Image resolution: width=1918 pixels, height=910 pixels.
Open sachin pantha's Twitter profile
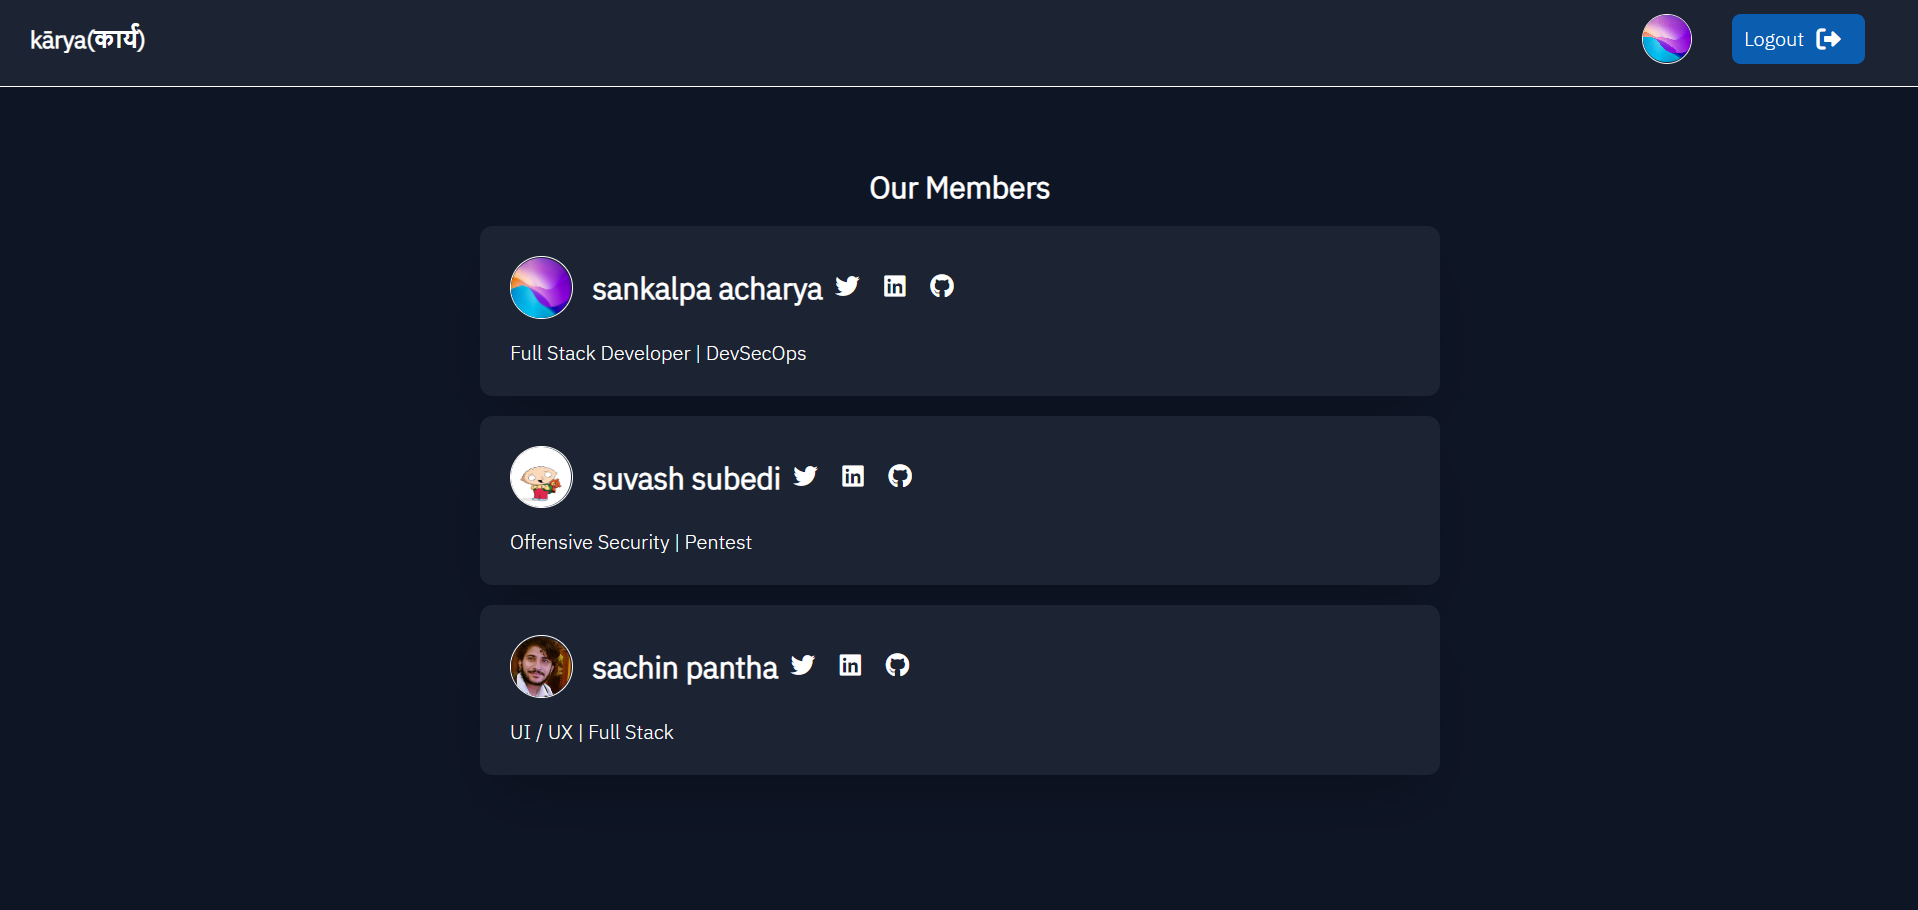[x=802, y=665]
